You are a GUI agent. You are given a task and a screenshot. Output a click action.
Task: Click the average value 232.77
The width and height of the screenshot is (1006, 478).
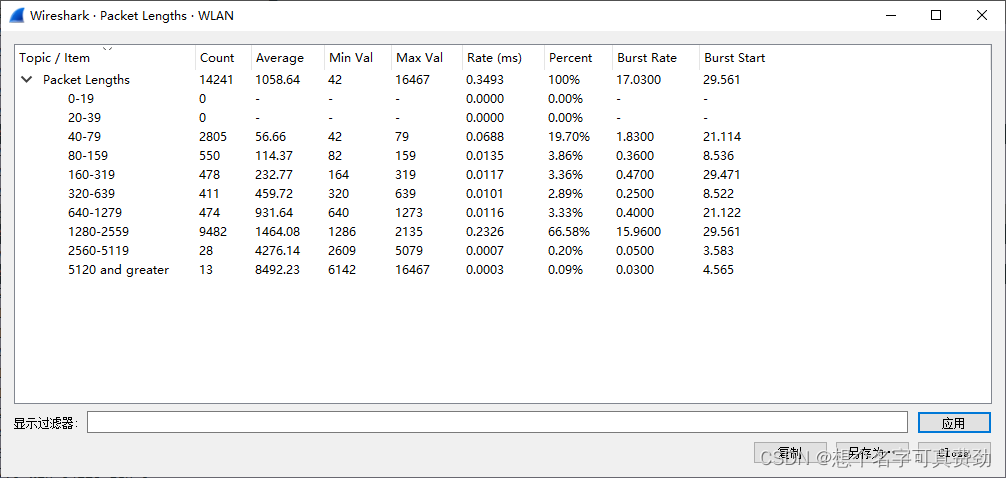click(x=275, y=175)
